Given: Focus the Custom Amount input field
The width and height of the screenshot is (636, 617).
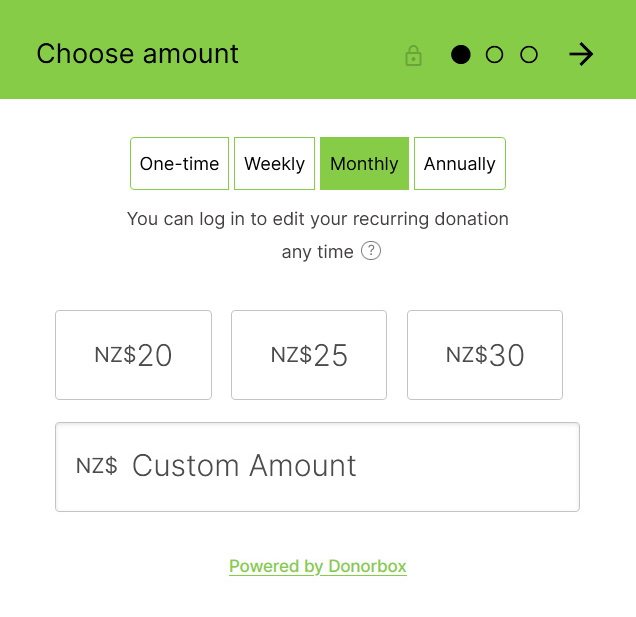Looking at the screenshot, I should coord(317,467).
